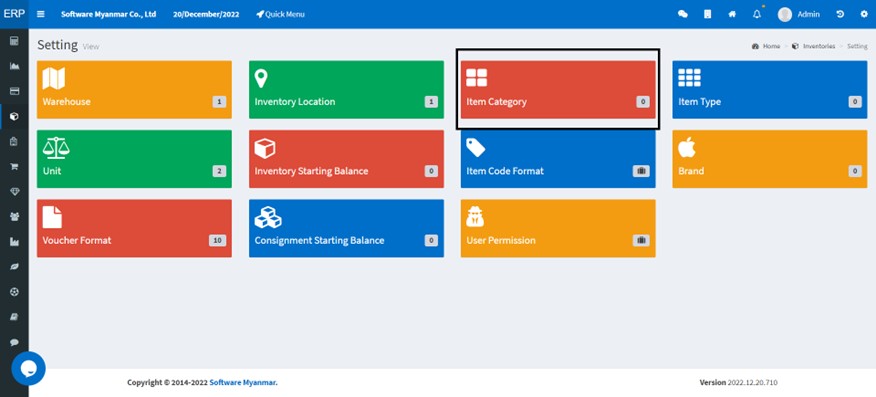Open the users group sidebar icon
The image size is (876, 397).
click(x=15, y=217)
